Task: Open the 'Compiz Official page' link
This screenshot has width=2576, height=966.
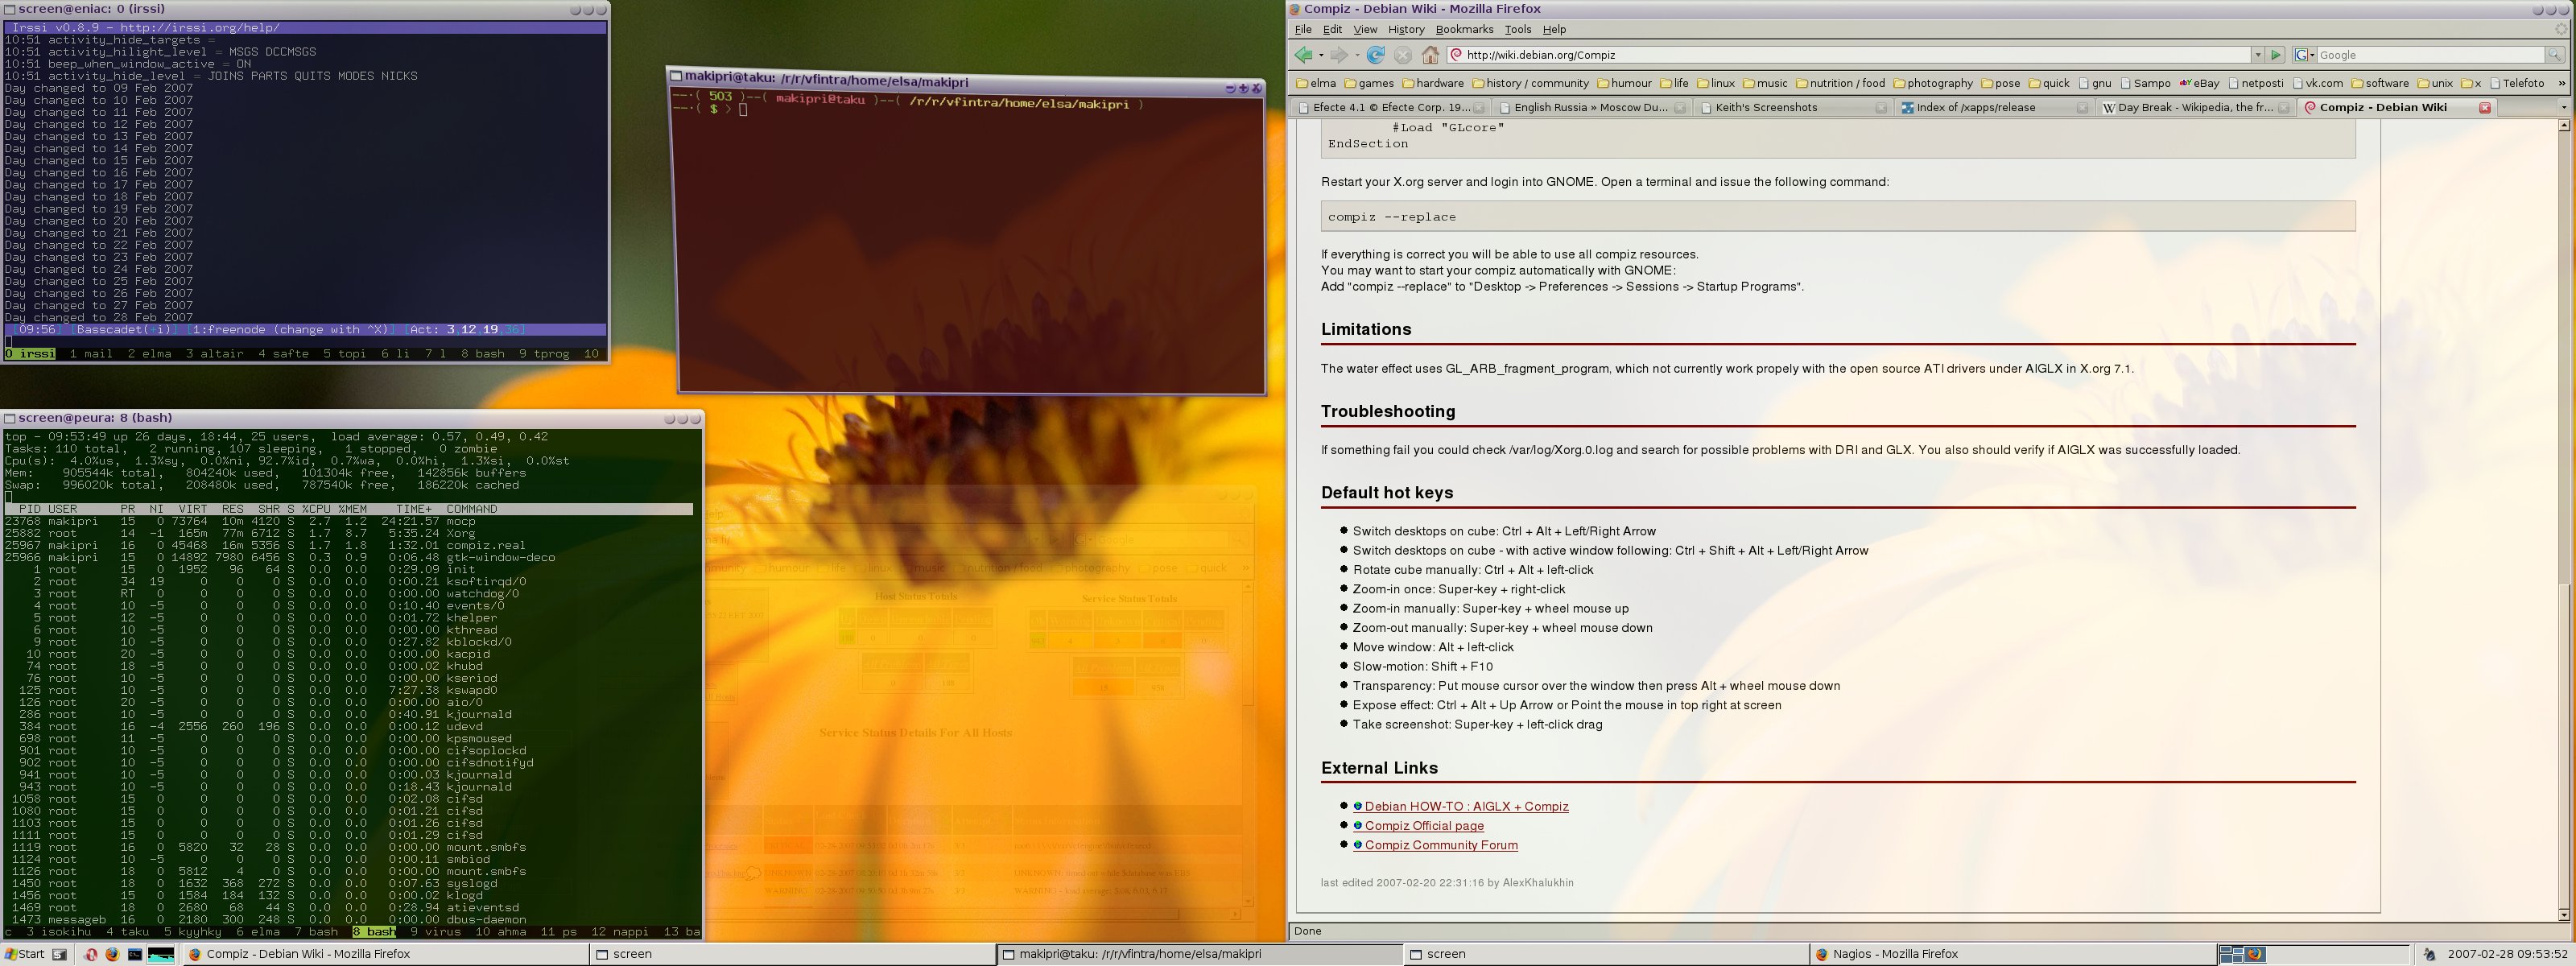Action: tap(1424, 826)
